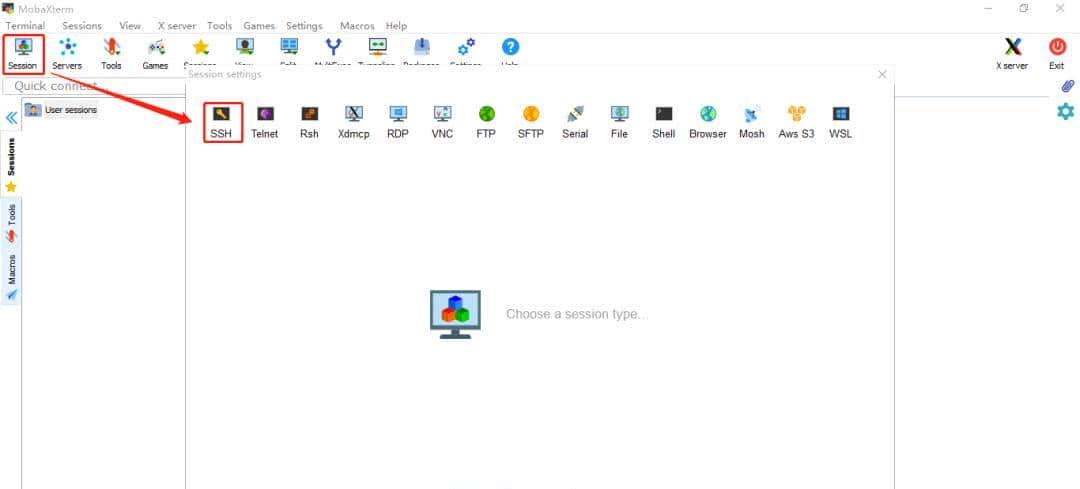The height and width of the screenshot is (489, 1080).
Task: Choose SSH session type
Action: tap(221, 123)
